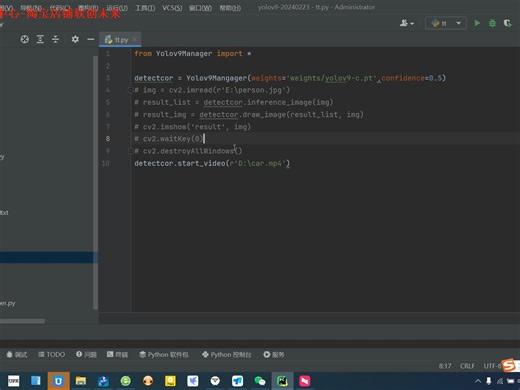The height and width of the screenshot is (390, 520).
Task: Open the blue bird app in taskbar
Action: (193, 381)
